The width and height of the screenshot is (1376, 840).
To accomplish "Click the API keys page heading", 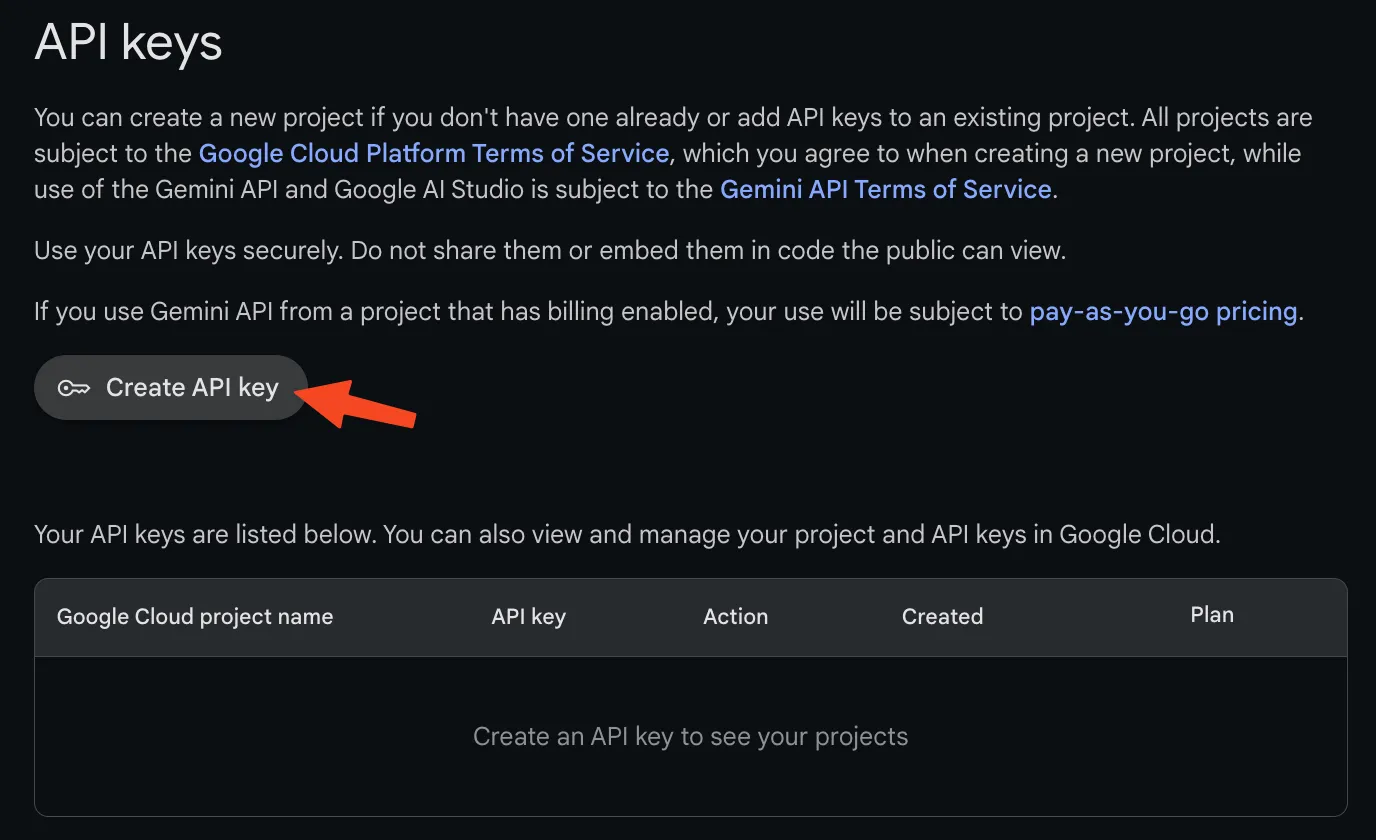I will [128, 43].
